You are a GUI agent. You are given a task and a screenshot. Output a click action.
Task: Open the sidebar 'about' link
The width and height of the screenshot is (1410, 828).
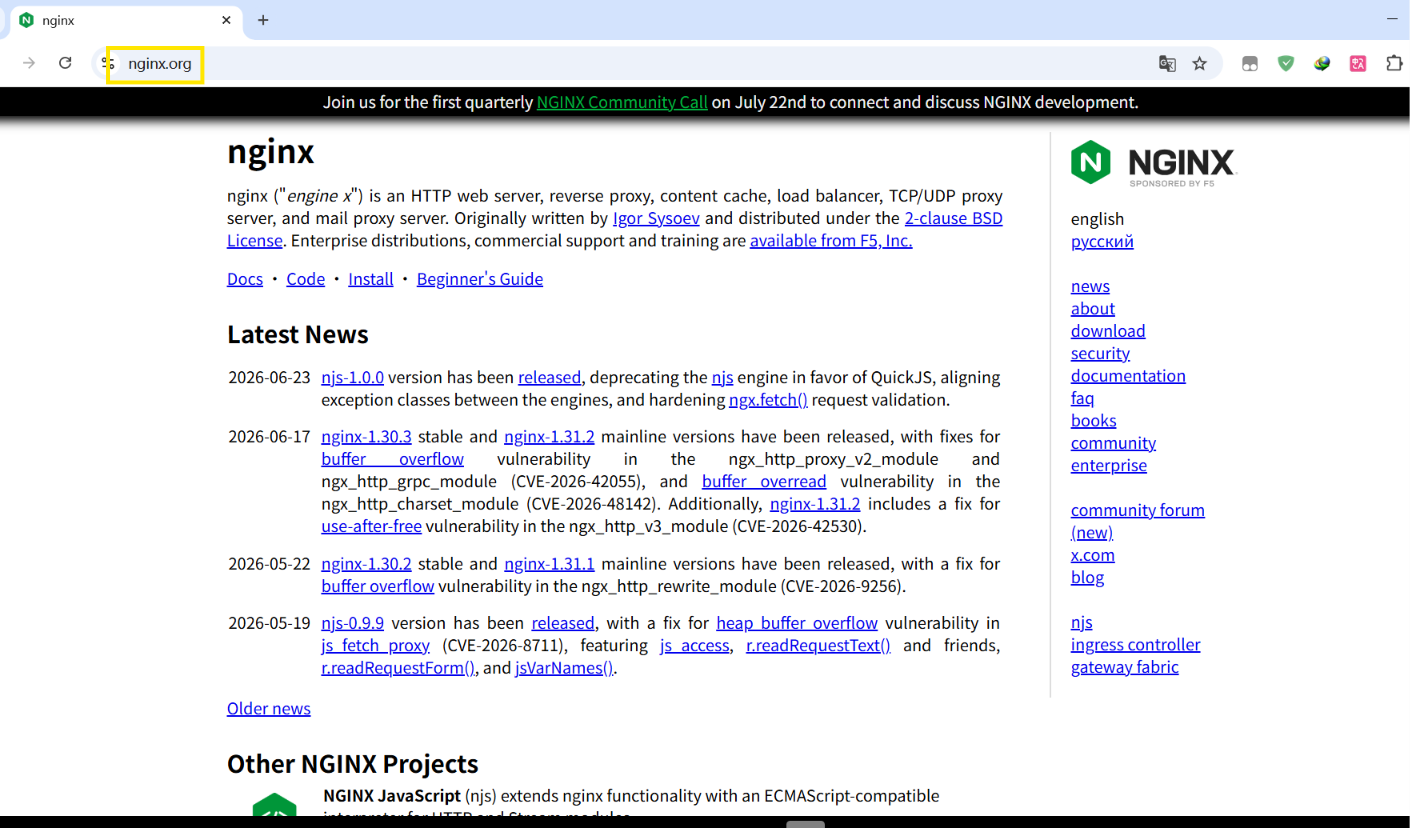tap(1093, 309)
